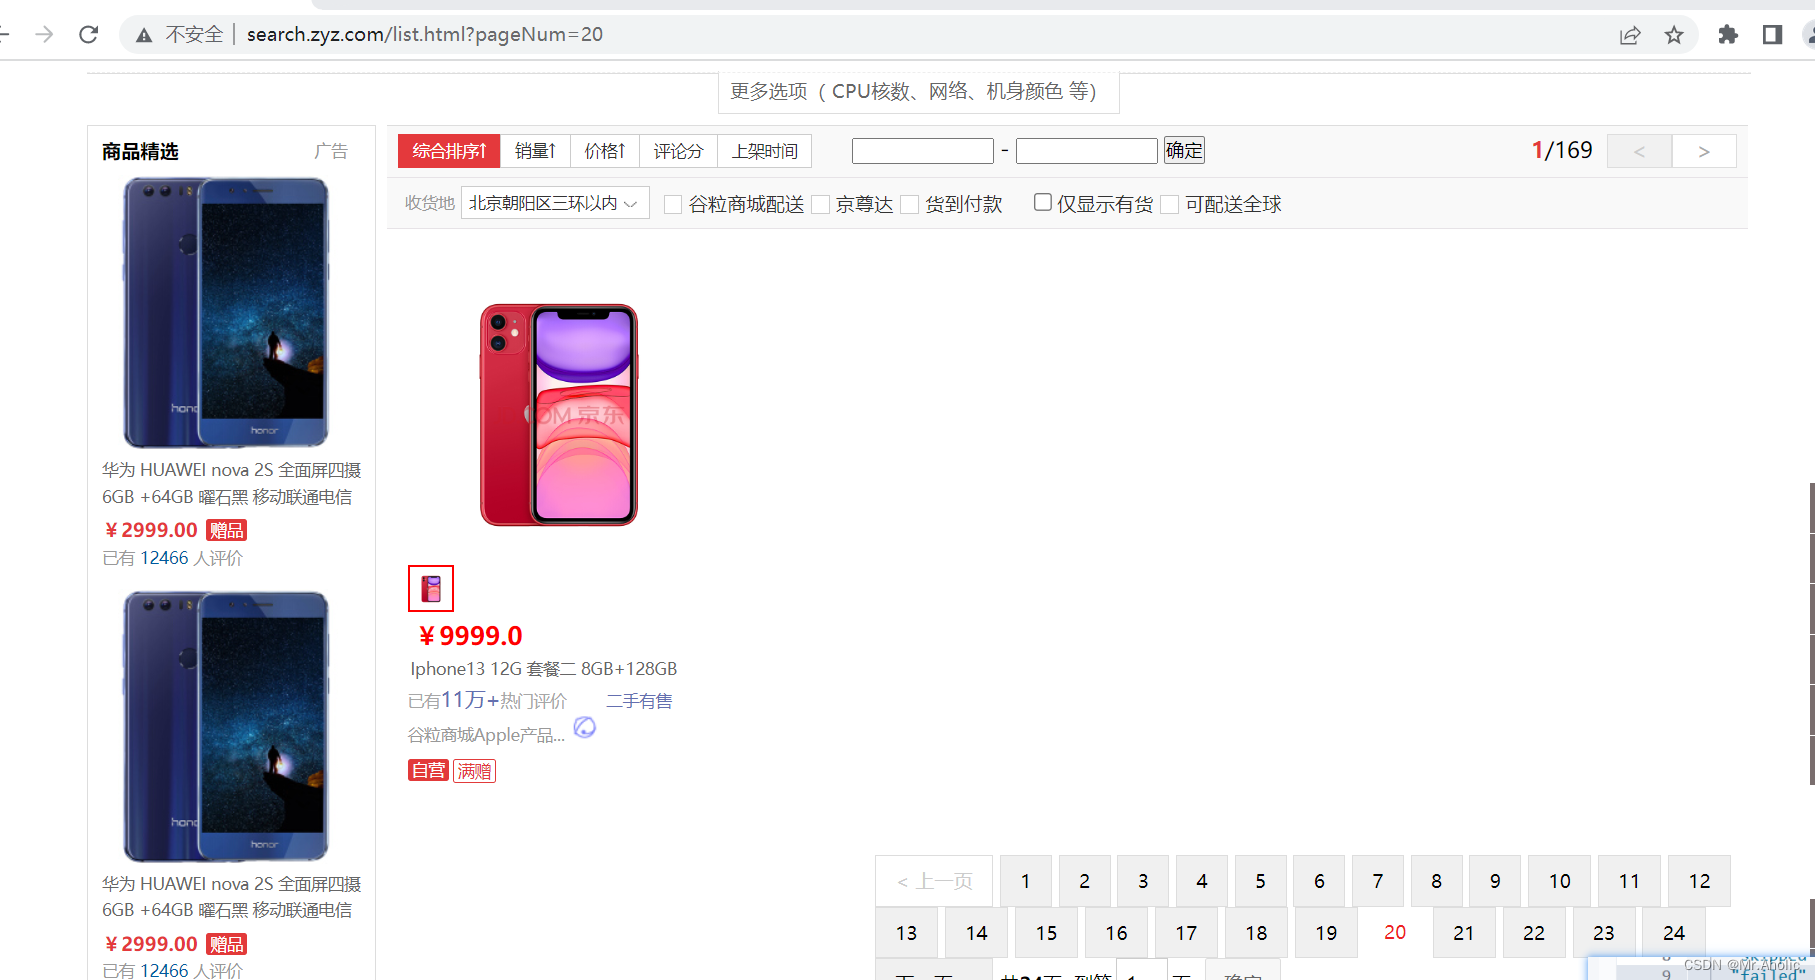
Task: Check the 京尊达 checkbox
Action: tap(821, 204)
